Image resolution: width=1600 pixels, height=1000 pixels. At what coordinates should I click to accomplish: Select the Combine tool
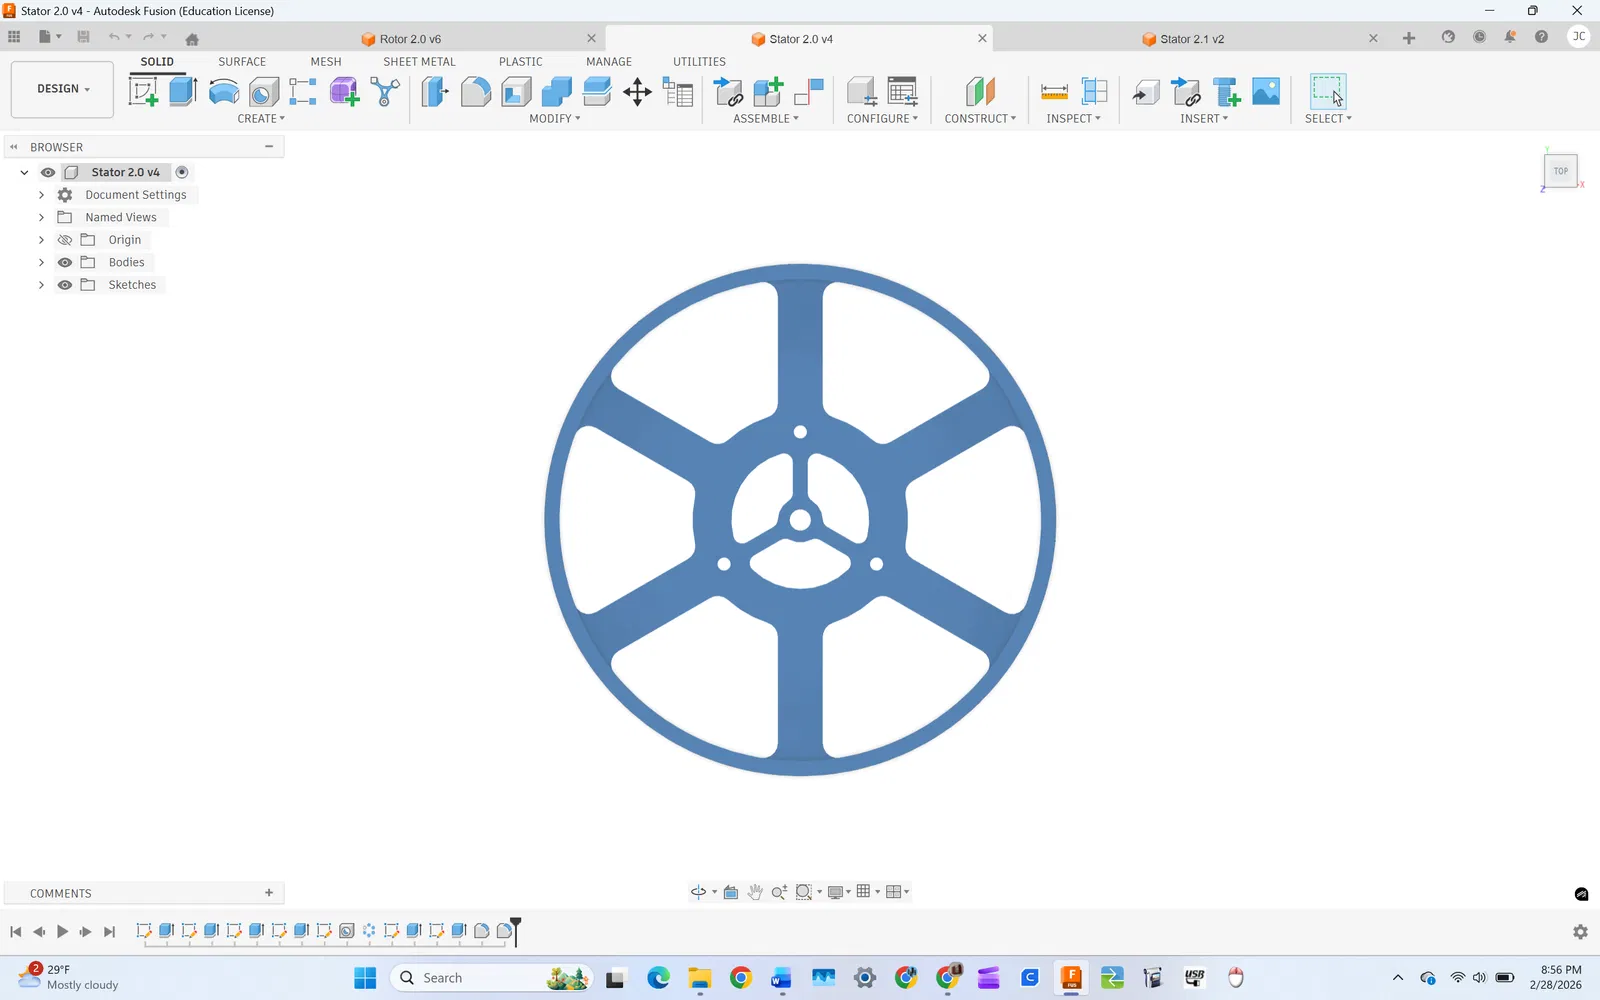click(556, 92)
